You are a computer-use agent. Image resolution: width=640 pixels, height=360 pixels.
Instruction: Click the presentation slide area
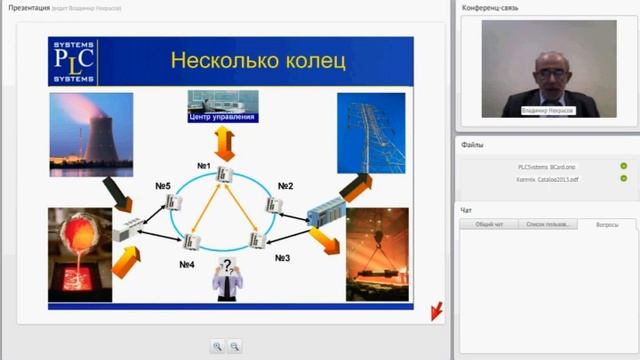[x=231, y=173]
